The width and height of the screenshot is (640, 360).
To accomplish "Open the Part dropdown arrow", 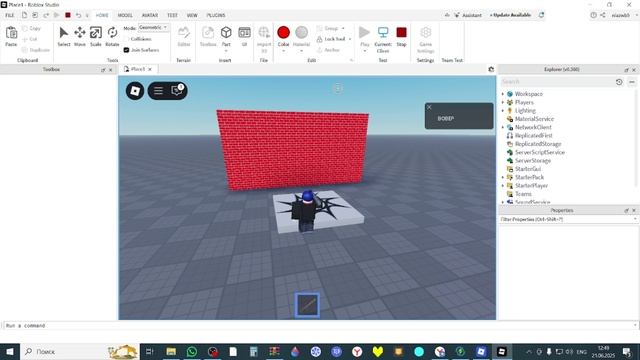I will (x=226, y=51).
